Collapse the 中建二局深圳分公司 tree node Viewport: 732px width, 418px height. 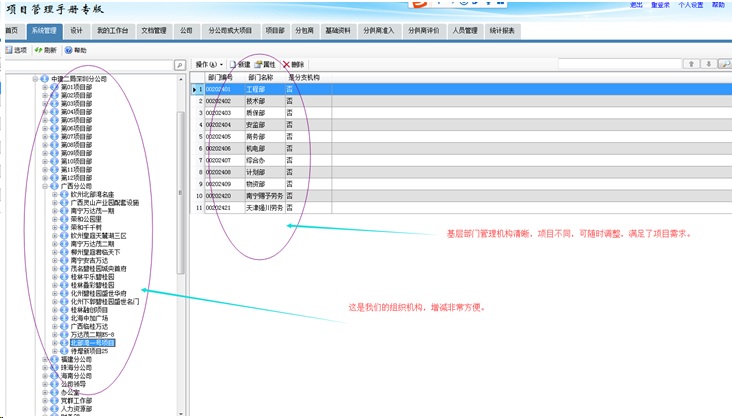point(34,78)
